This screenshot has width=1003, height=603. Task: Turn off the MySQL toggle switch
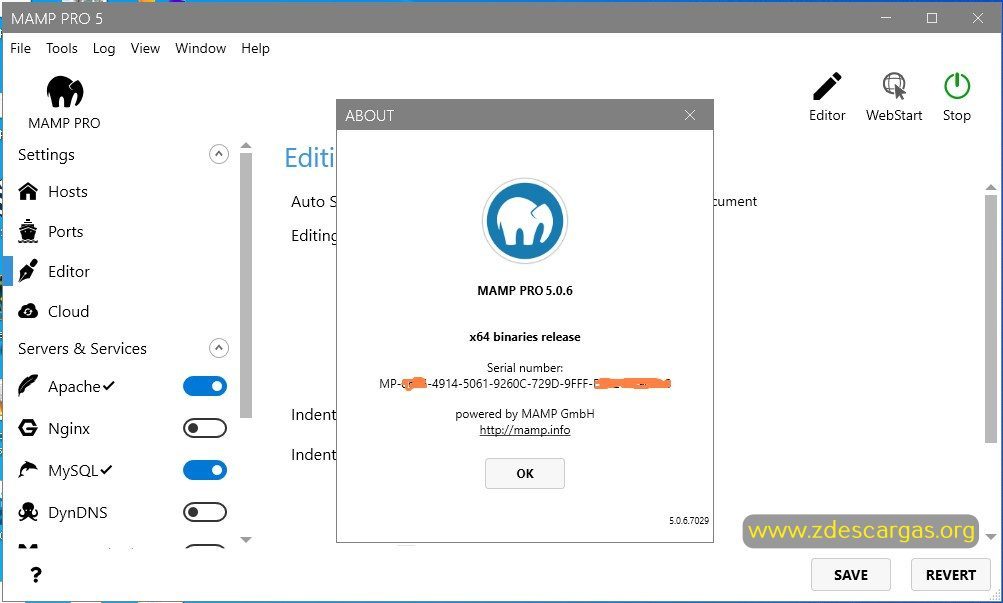click(205, 470)
